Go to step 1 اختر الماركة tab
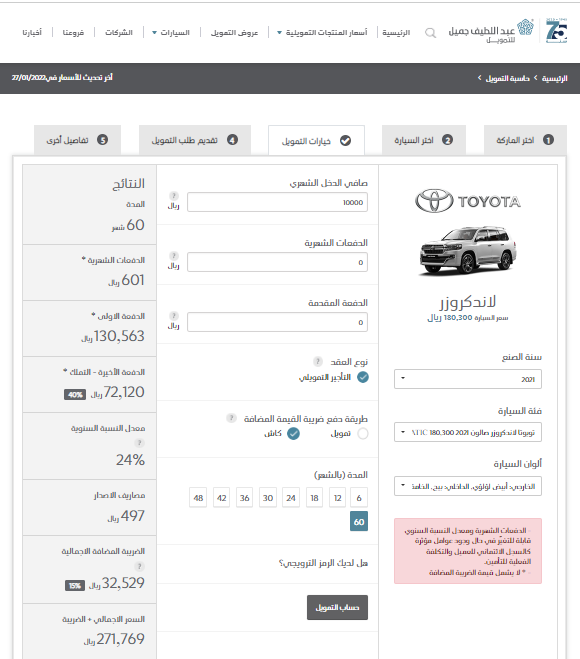The height and width of the screenshot is (659, 580). pos(525,140)
